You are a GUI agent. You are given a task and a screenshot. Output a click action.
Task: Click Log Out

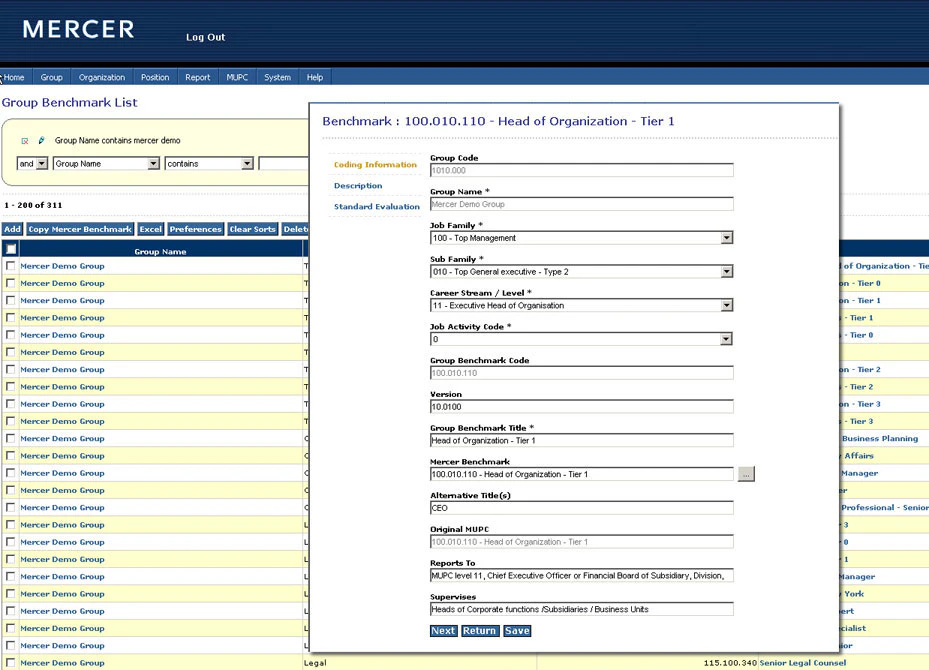pos(204,37)
